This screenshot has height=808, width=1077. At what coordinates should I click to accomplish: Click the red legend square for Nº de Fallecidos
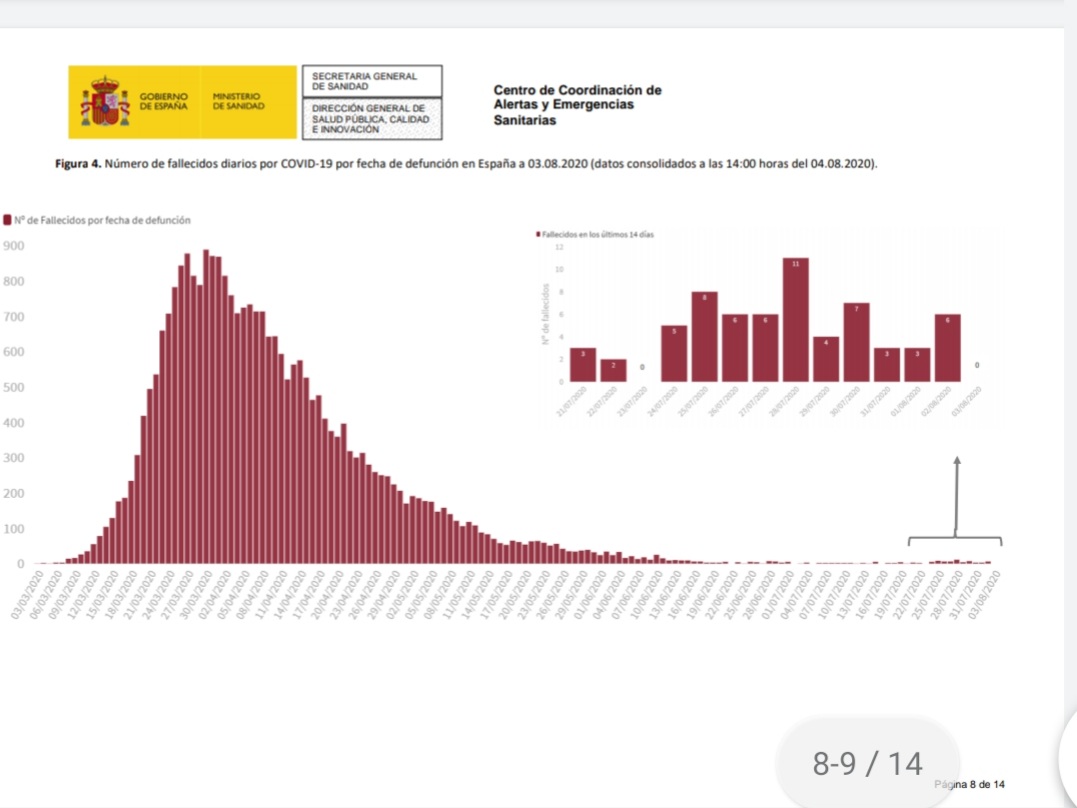click(x=8, y=219)
